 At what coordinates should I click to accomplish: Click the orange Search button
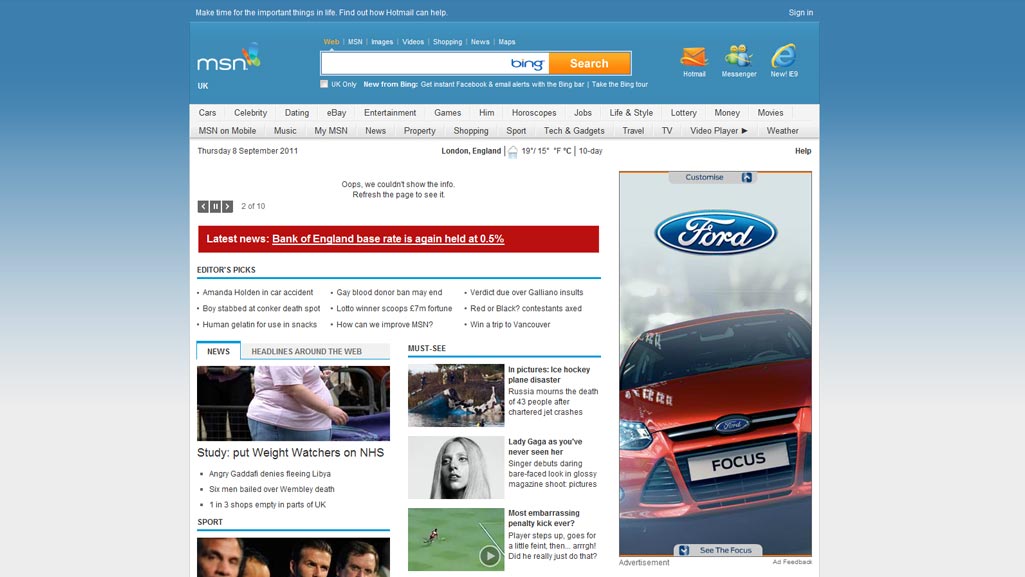[x=589, y=63]
